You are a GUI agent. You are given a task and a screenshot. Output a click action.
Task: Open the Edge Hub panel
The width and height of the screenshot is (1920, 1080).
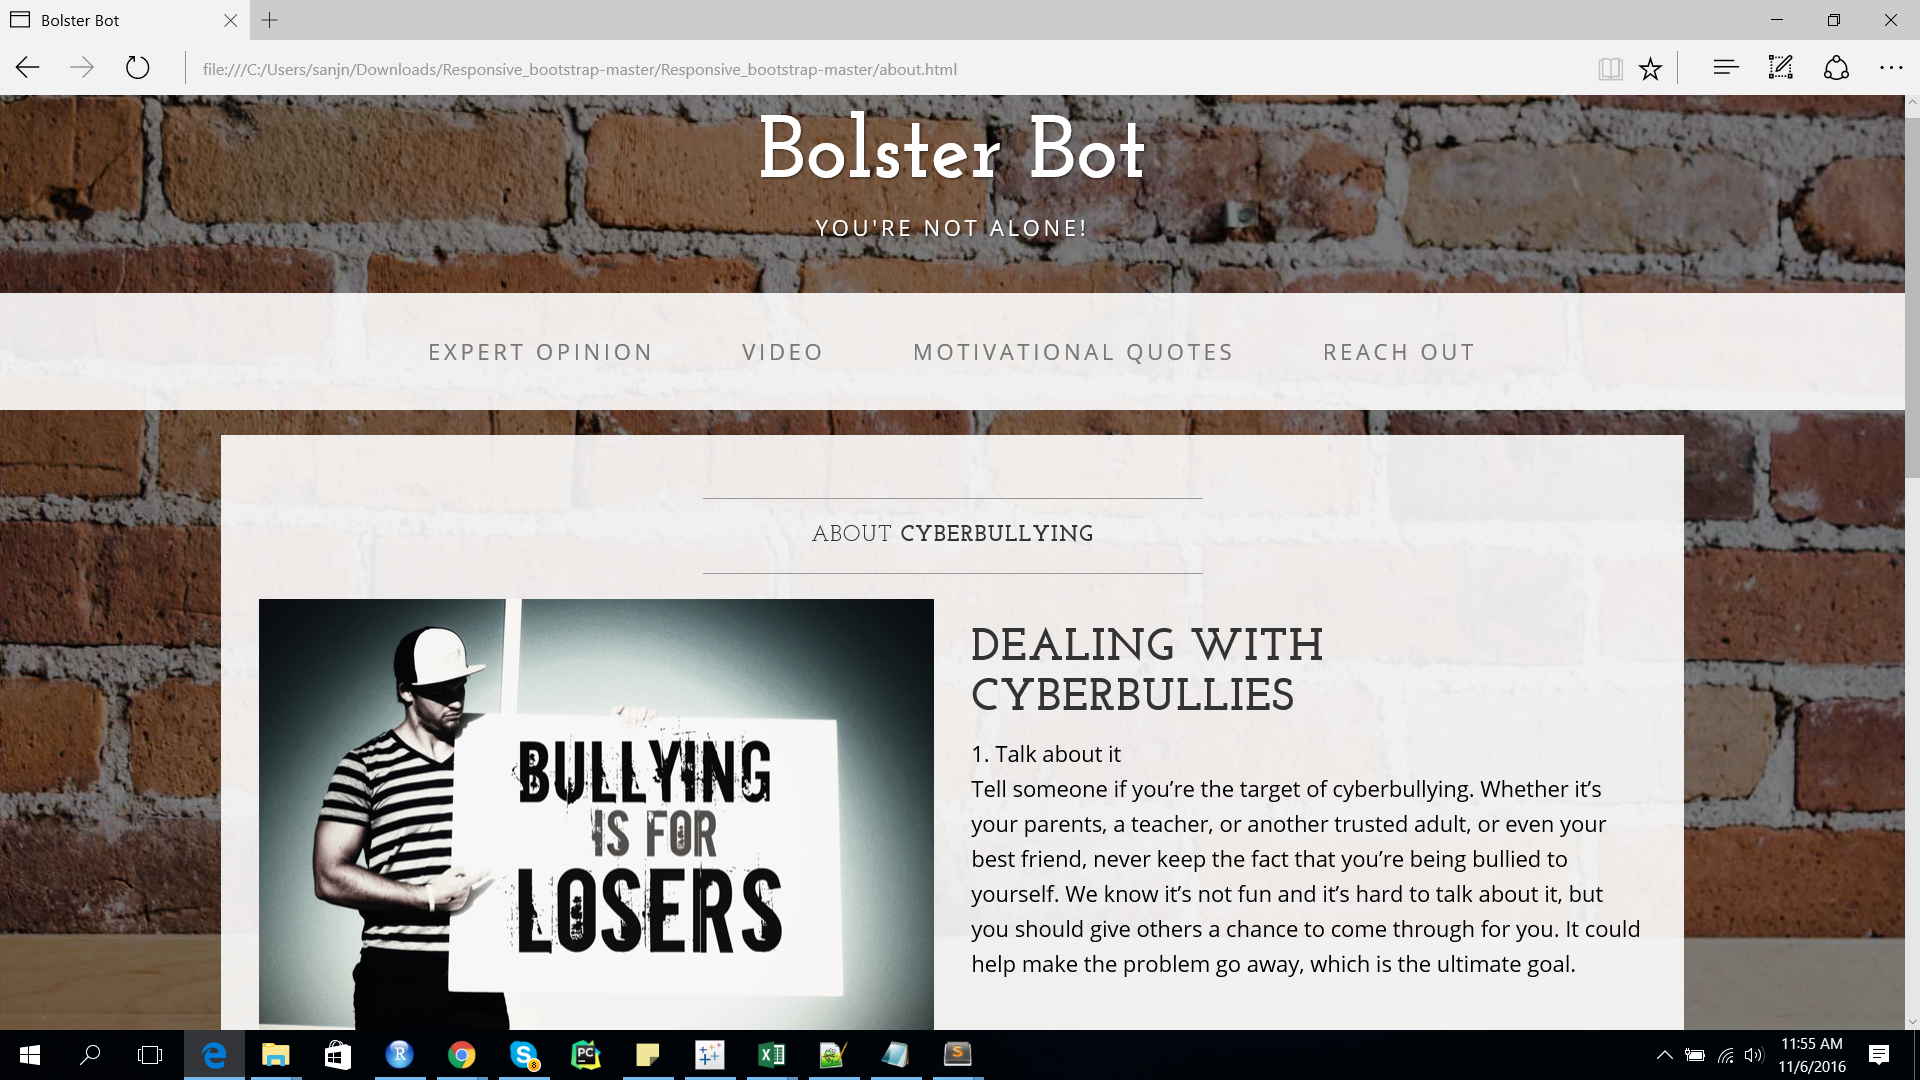[x=1726, y=68]
